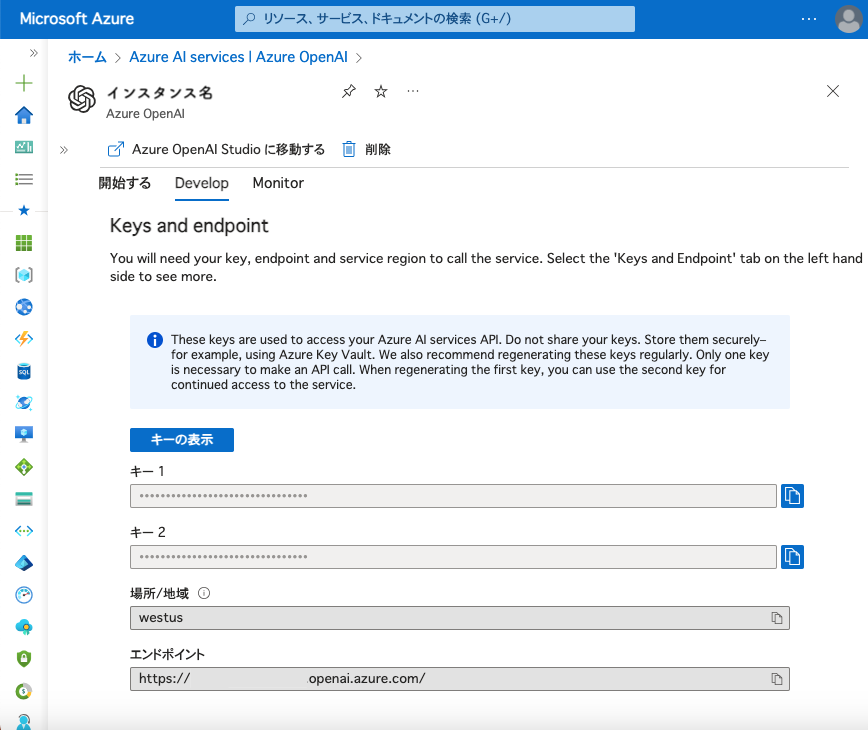The image size is (868, 730).
Task: Click the キー 1 masked field
Action: click(x=453, y=496)
